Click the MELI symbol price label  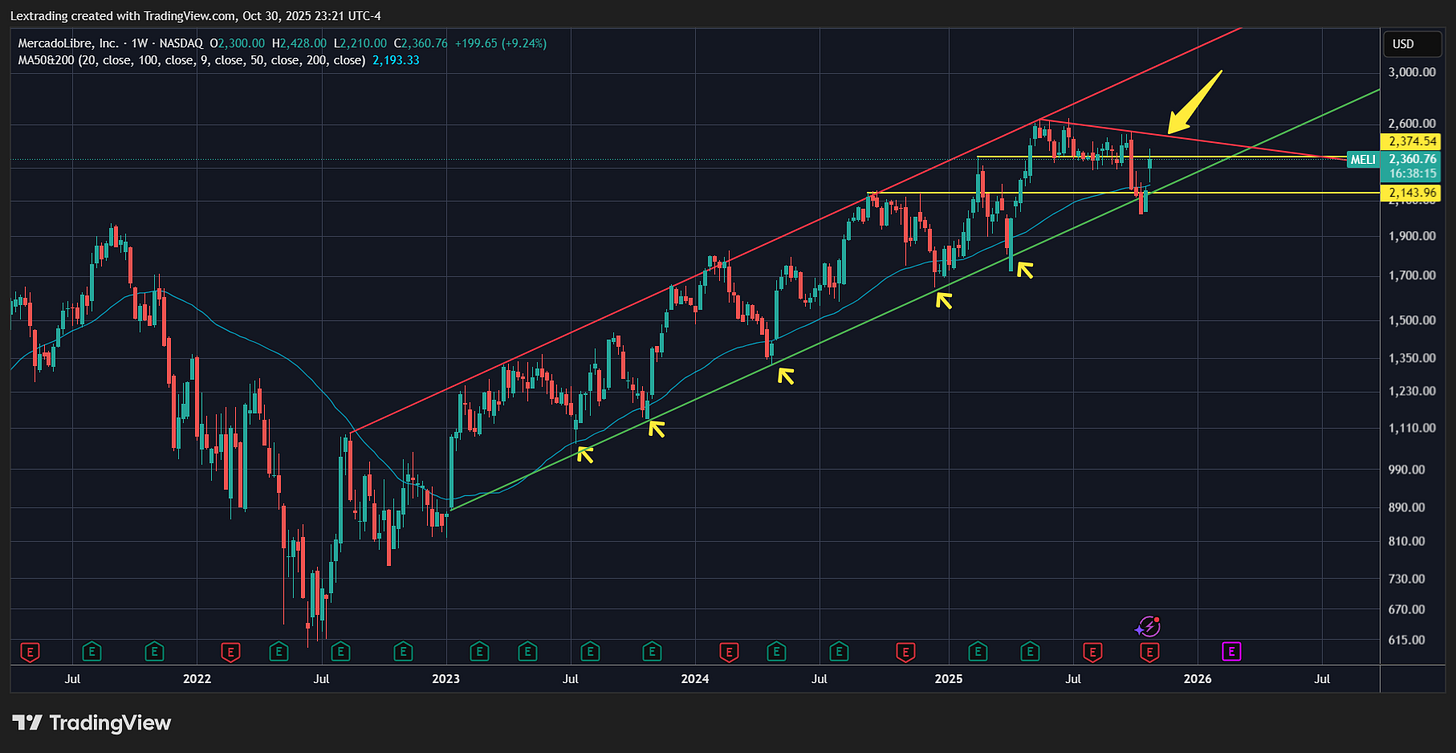pos(1363,159)
